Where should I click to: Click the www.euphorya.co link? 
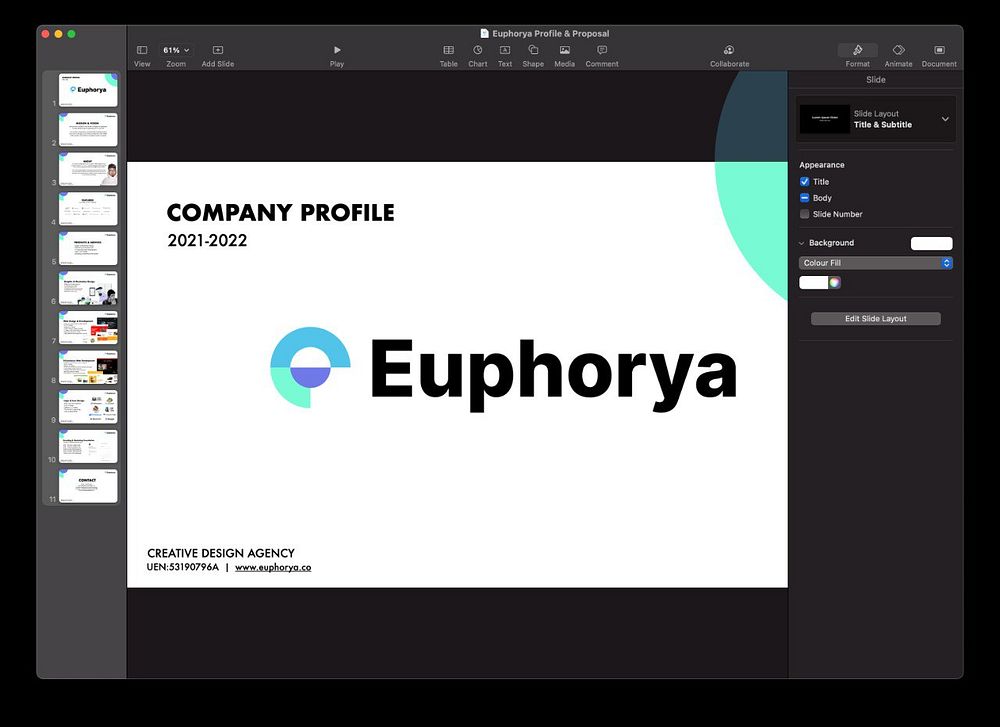click(273, 568)
